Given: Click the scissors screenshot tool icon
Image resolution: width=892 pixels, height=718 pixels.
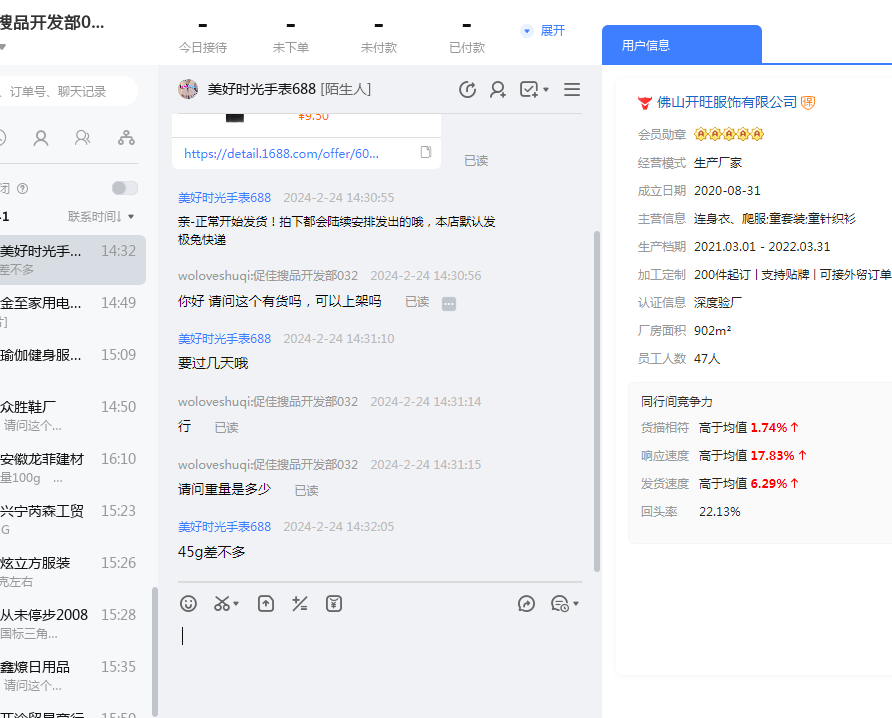Looking at the screenshot, I should pos(222,603).
